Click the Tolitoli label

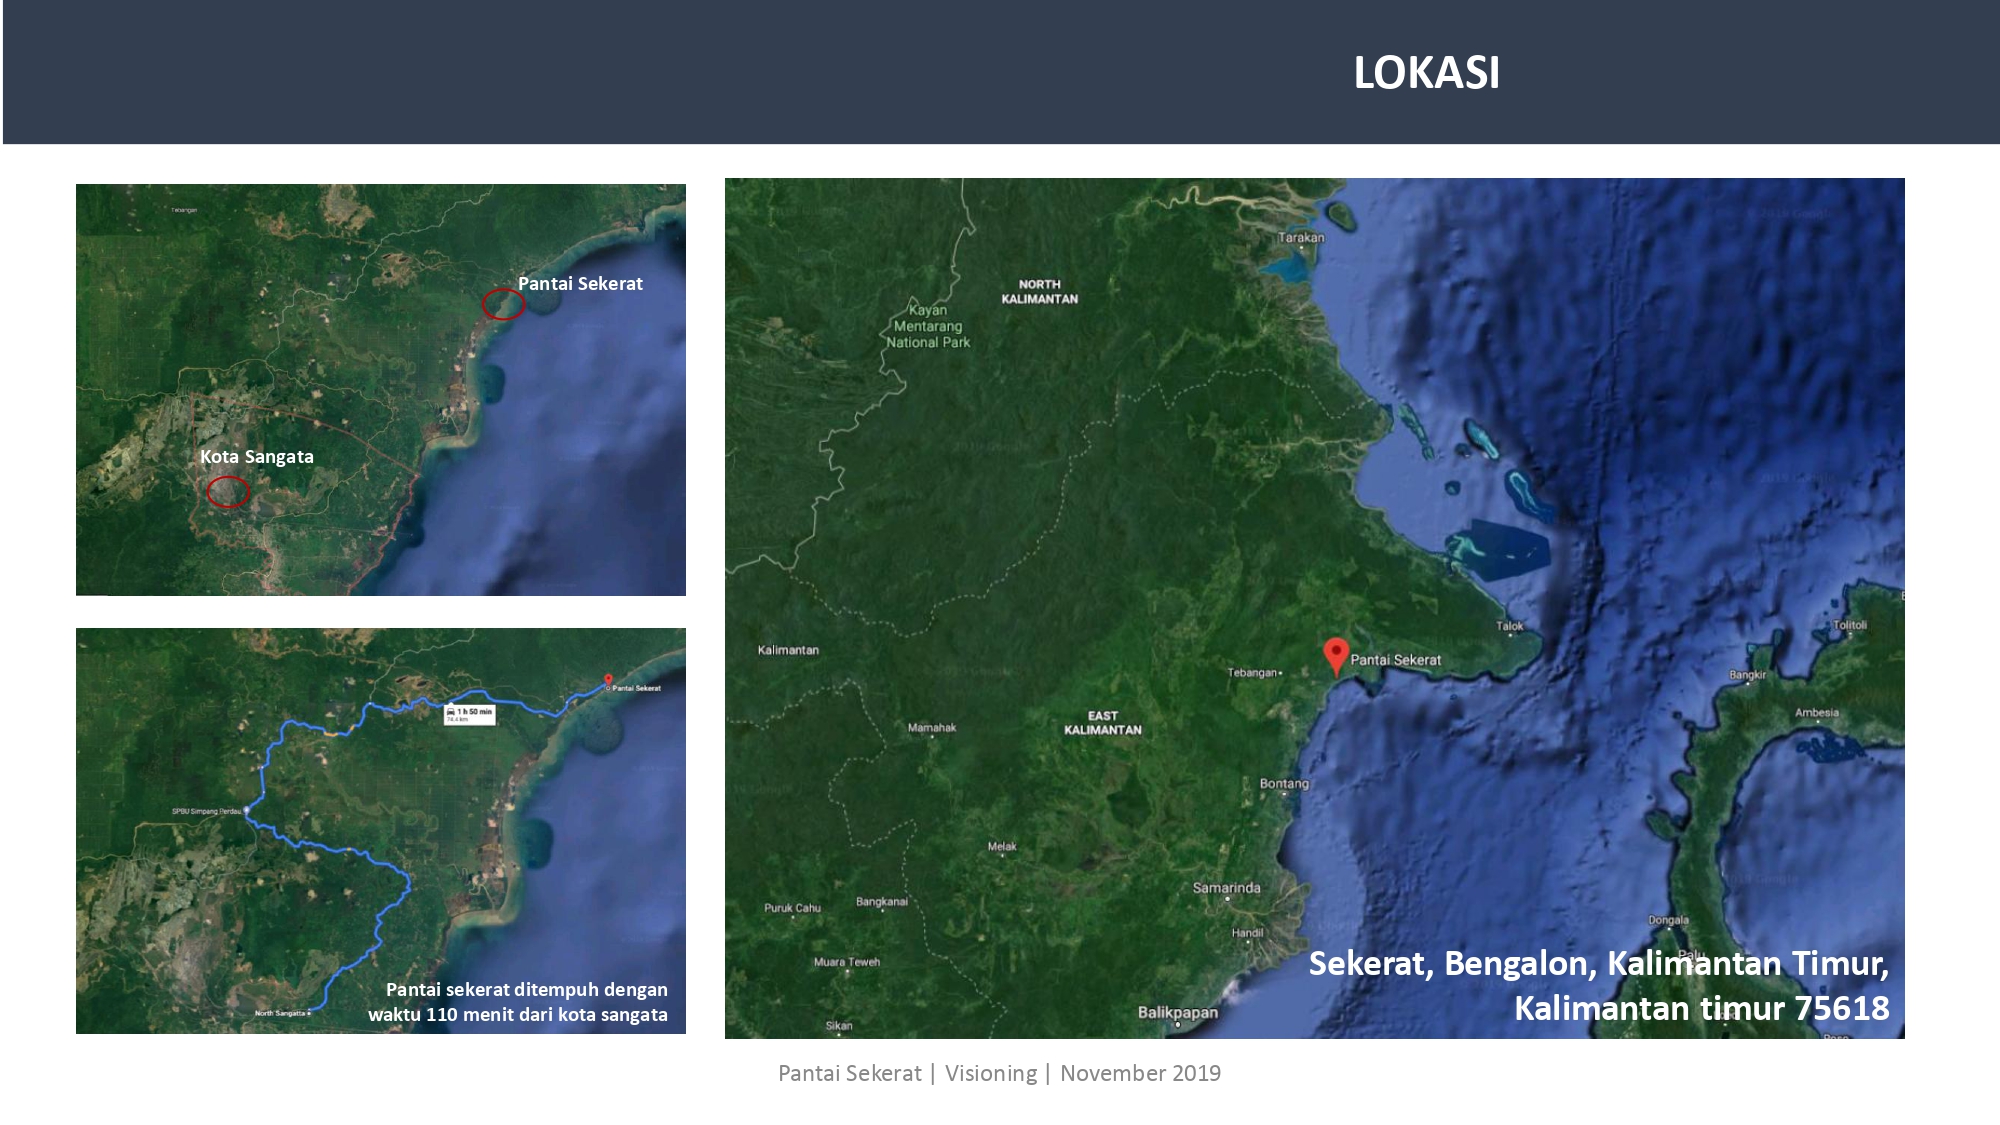(1850, 625)
